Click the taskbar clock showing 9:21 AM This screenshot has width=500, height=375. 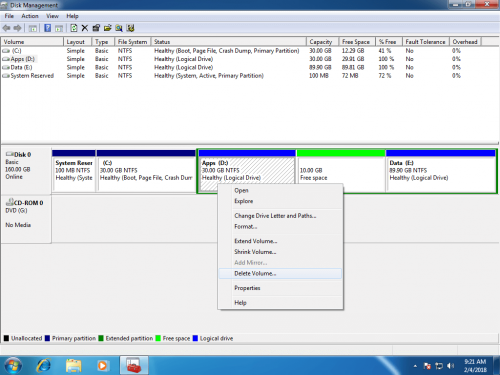tap(475, 366)
